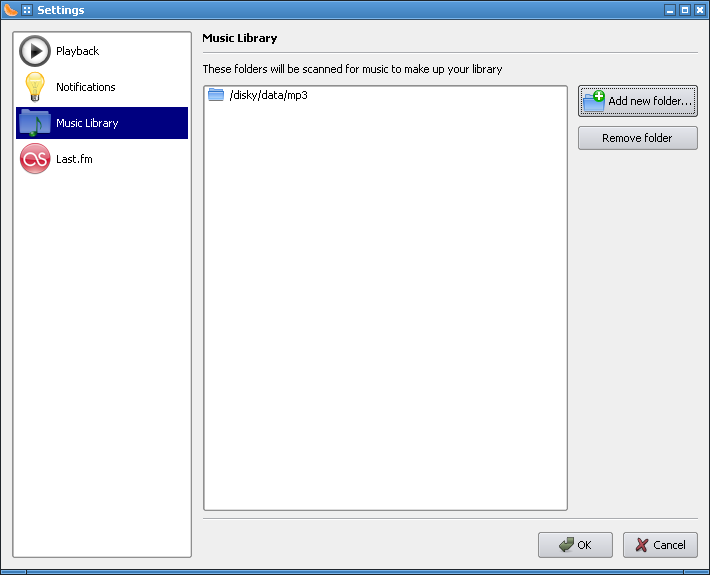Select the Music Library folder icon
Viewport: 710px width, 575px height.
(x=35, y=123)
